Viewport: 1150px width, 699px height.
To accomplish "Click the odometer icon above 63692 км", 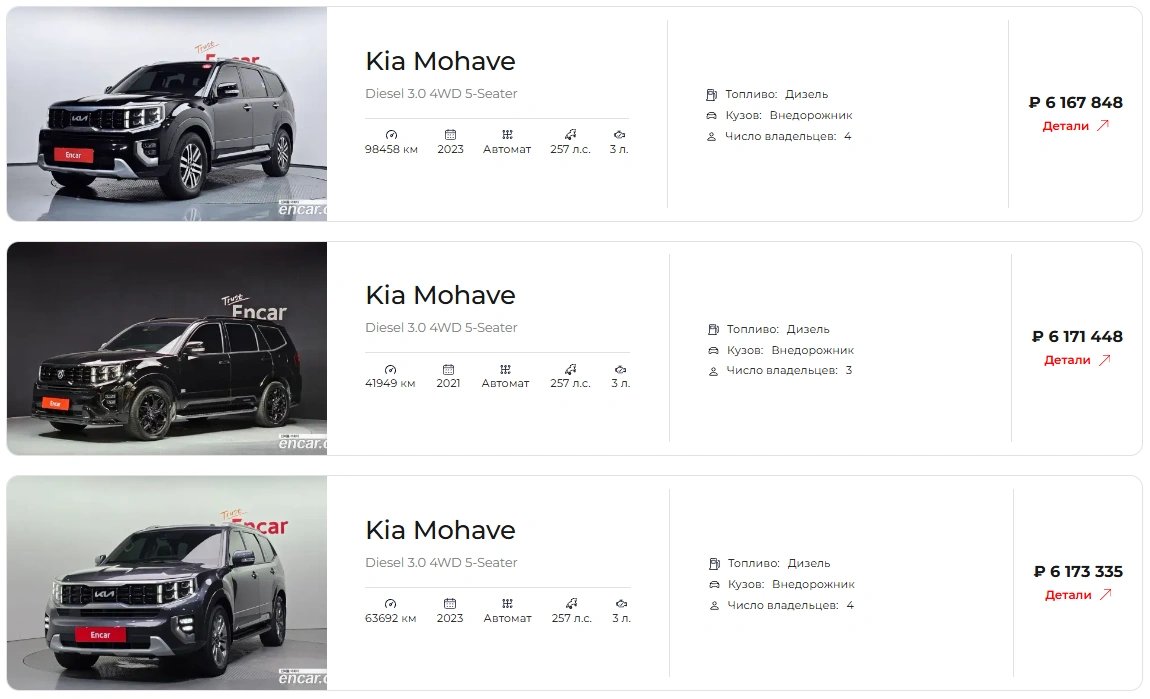I will pos(390,603).
